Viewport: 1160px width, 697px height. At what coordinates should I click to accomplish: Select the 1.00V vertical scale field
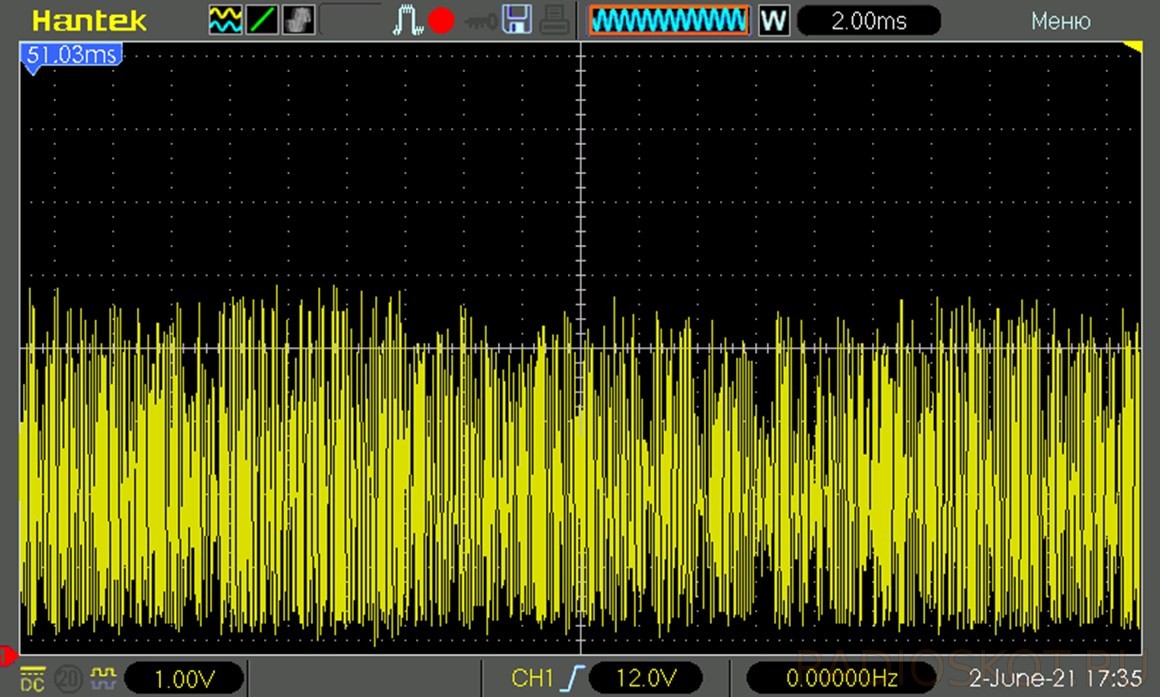pyautogui.click(x=184, y=679)
